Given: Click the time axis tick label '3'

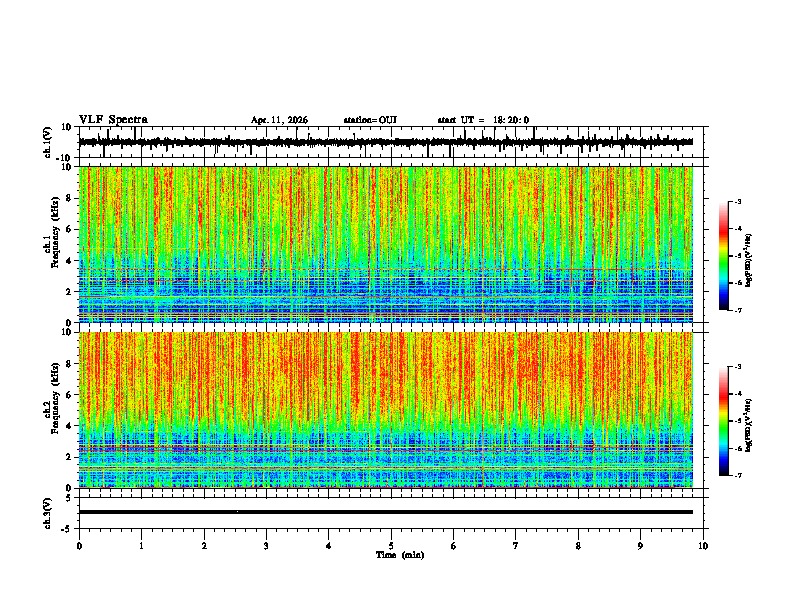Looking at the screenshot, I should [266, 546].
